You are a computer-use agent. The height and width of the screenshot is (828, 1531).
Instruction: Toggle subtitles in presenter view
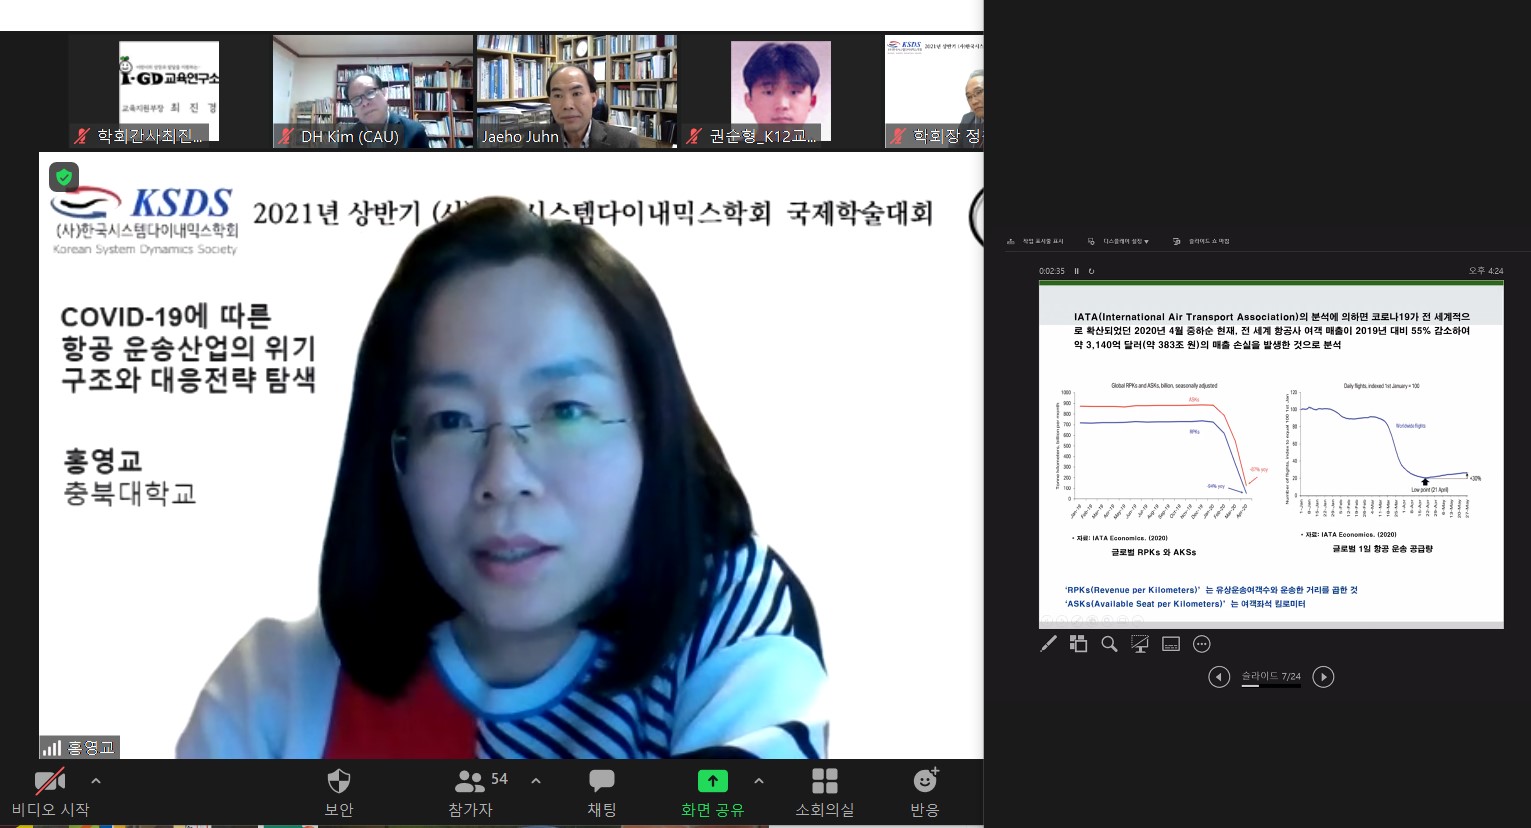(x=1171, y=644)
